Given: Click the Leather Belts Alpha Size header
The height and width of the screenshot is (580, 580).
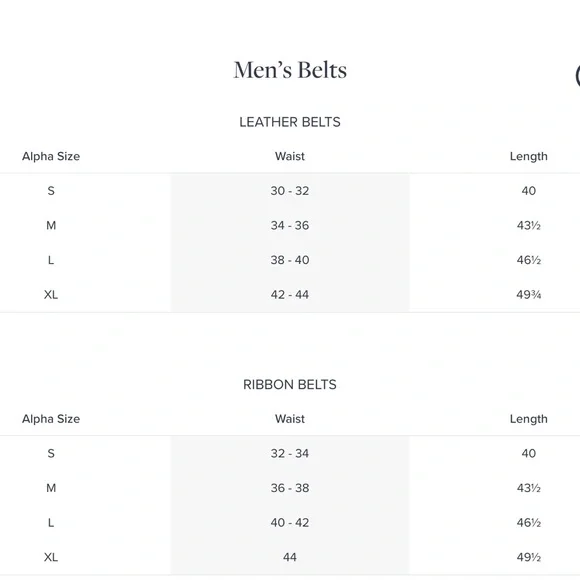Looking at the screenshot, I should (51, 156).
